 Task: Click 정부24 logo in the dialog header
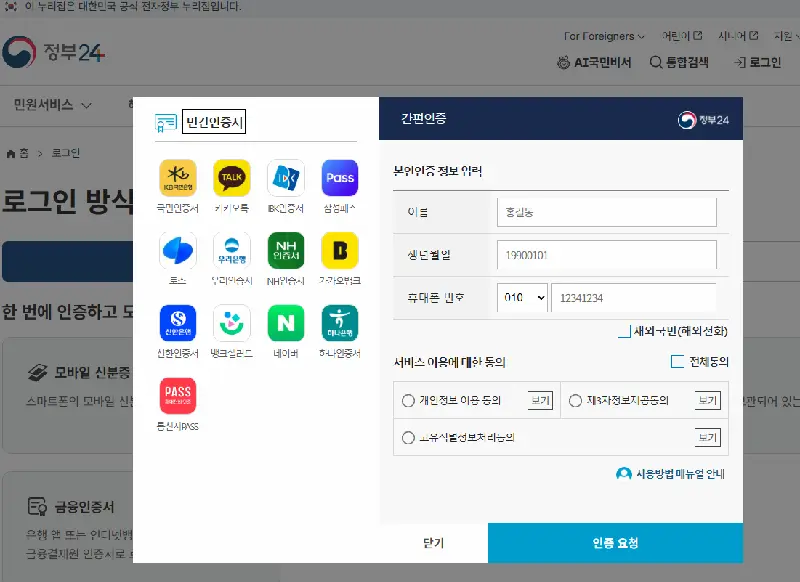click(x=703, y=120)
